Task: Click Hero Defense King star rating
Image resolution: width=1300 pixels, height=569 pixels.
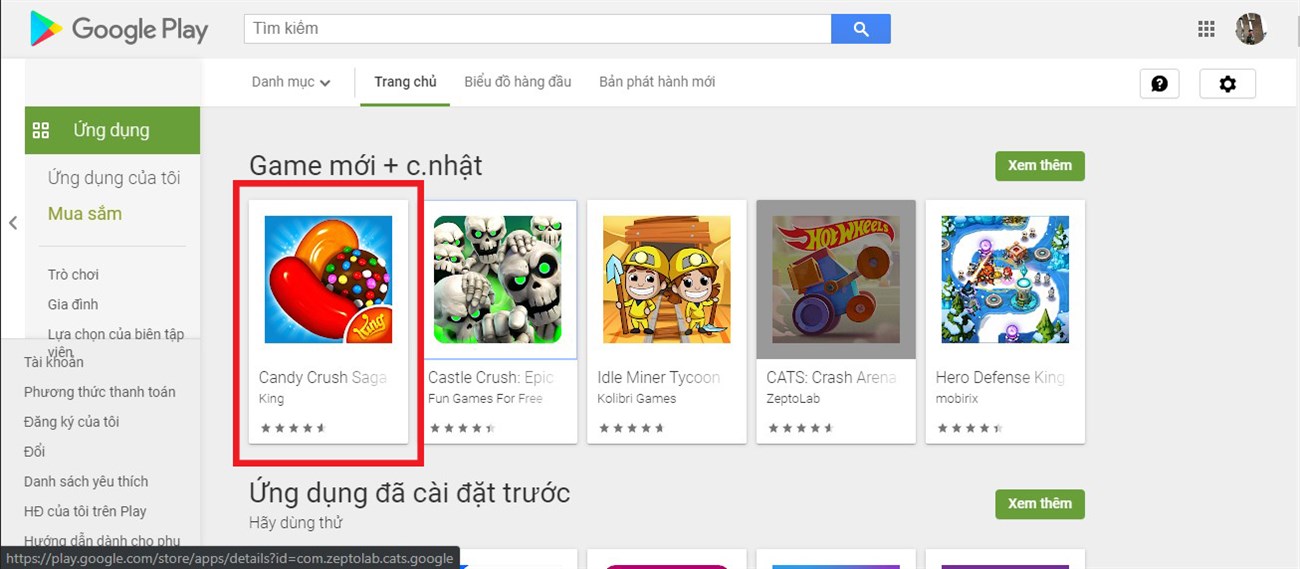Action: [x=970, y=428]
